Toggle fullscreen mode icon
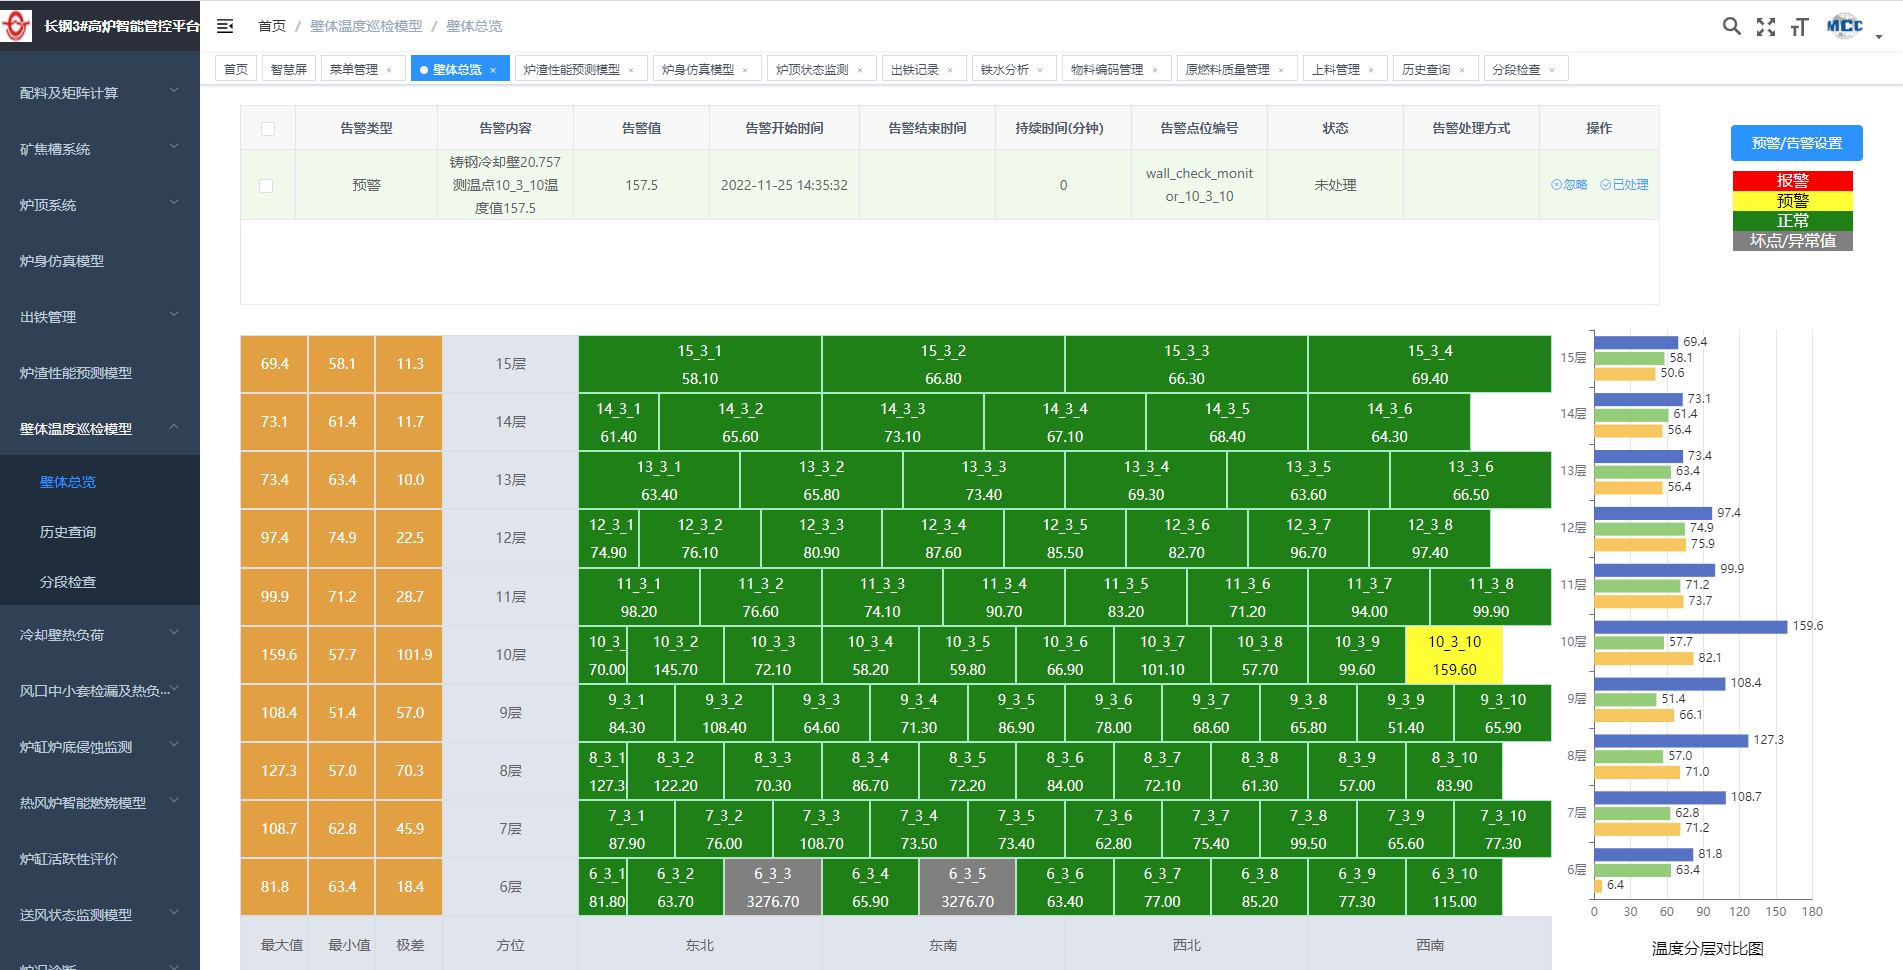This screenshot has height=970, width=1903. coord(1766,27)
